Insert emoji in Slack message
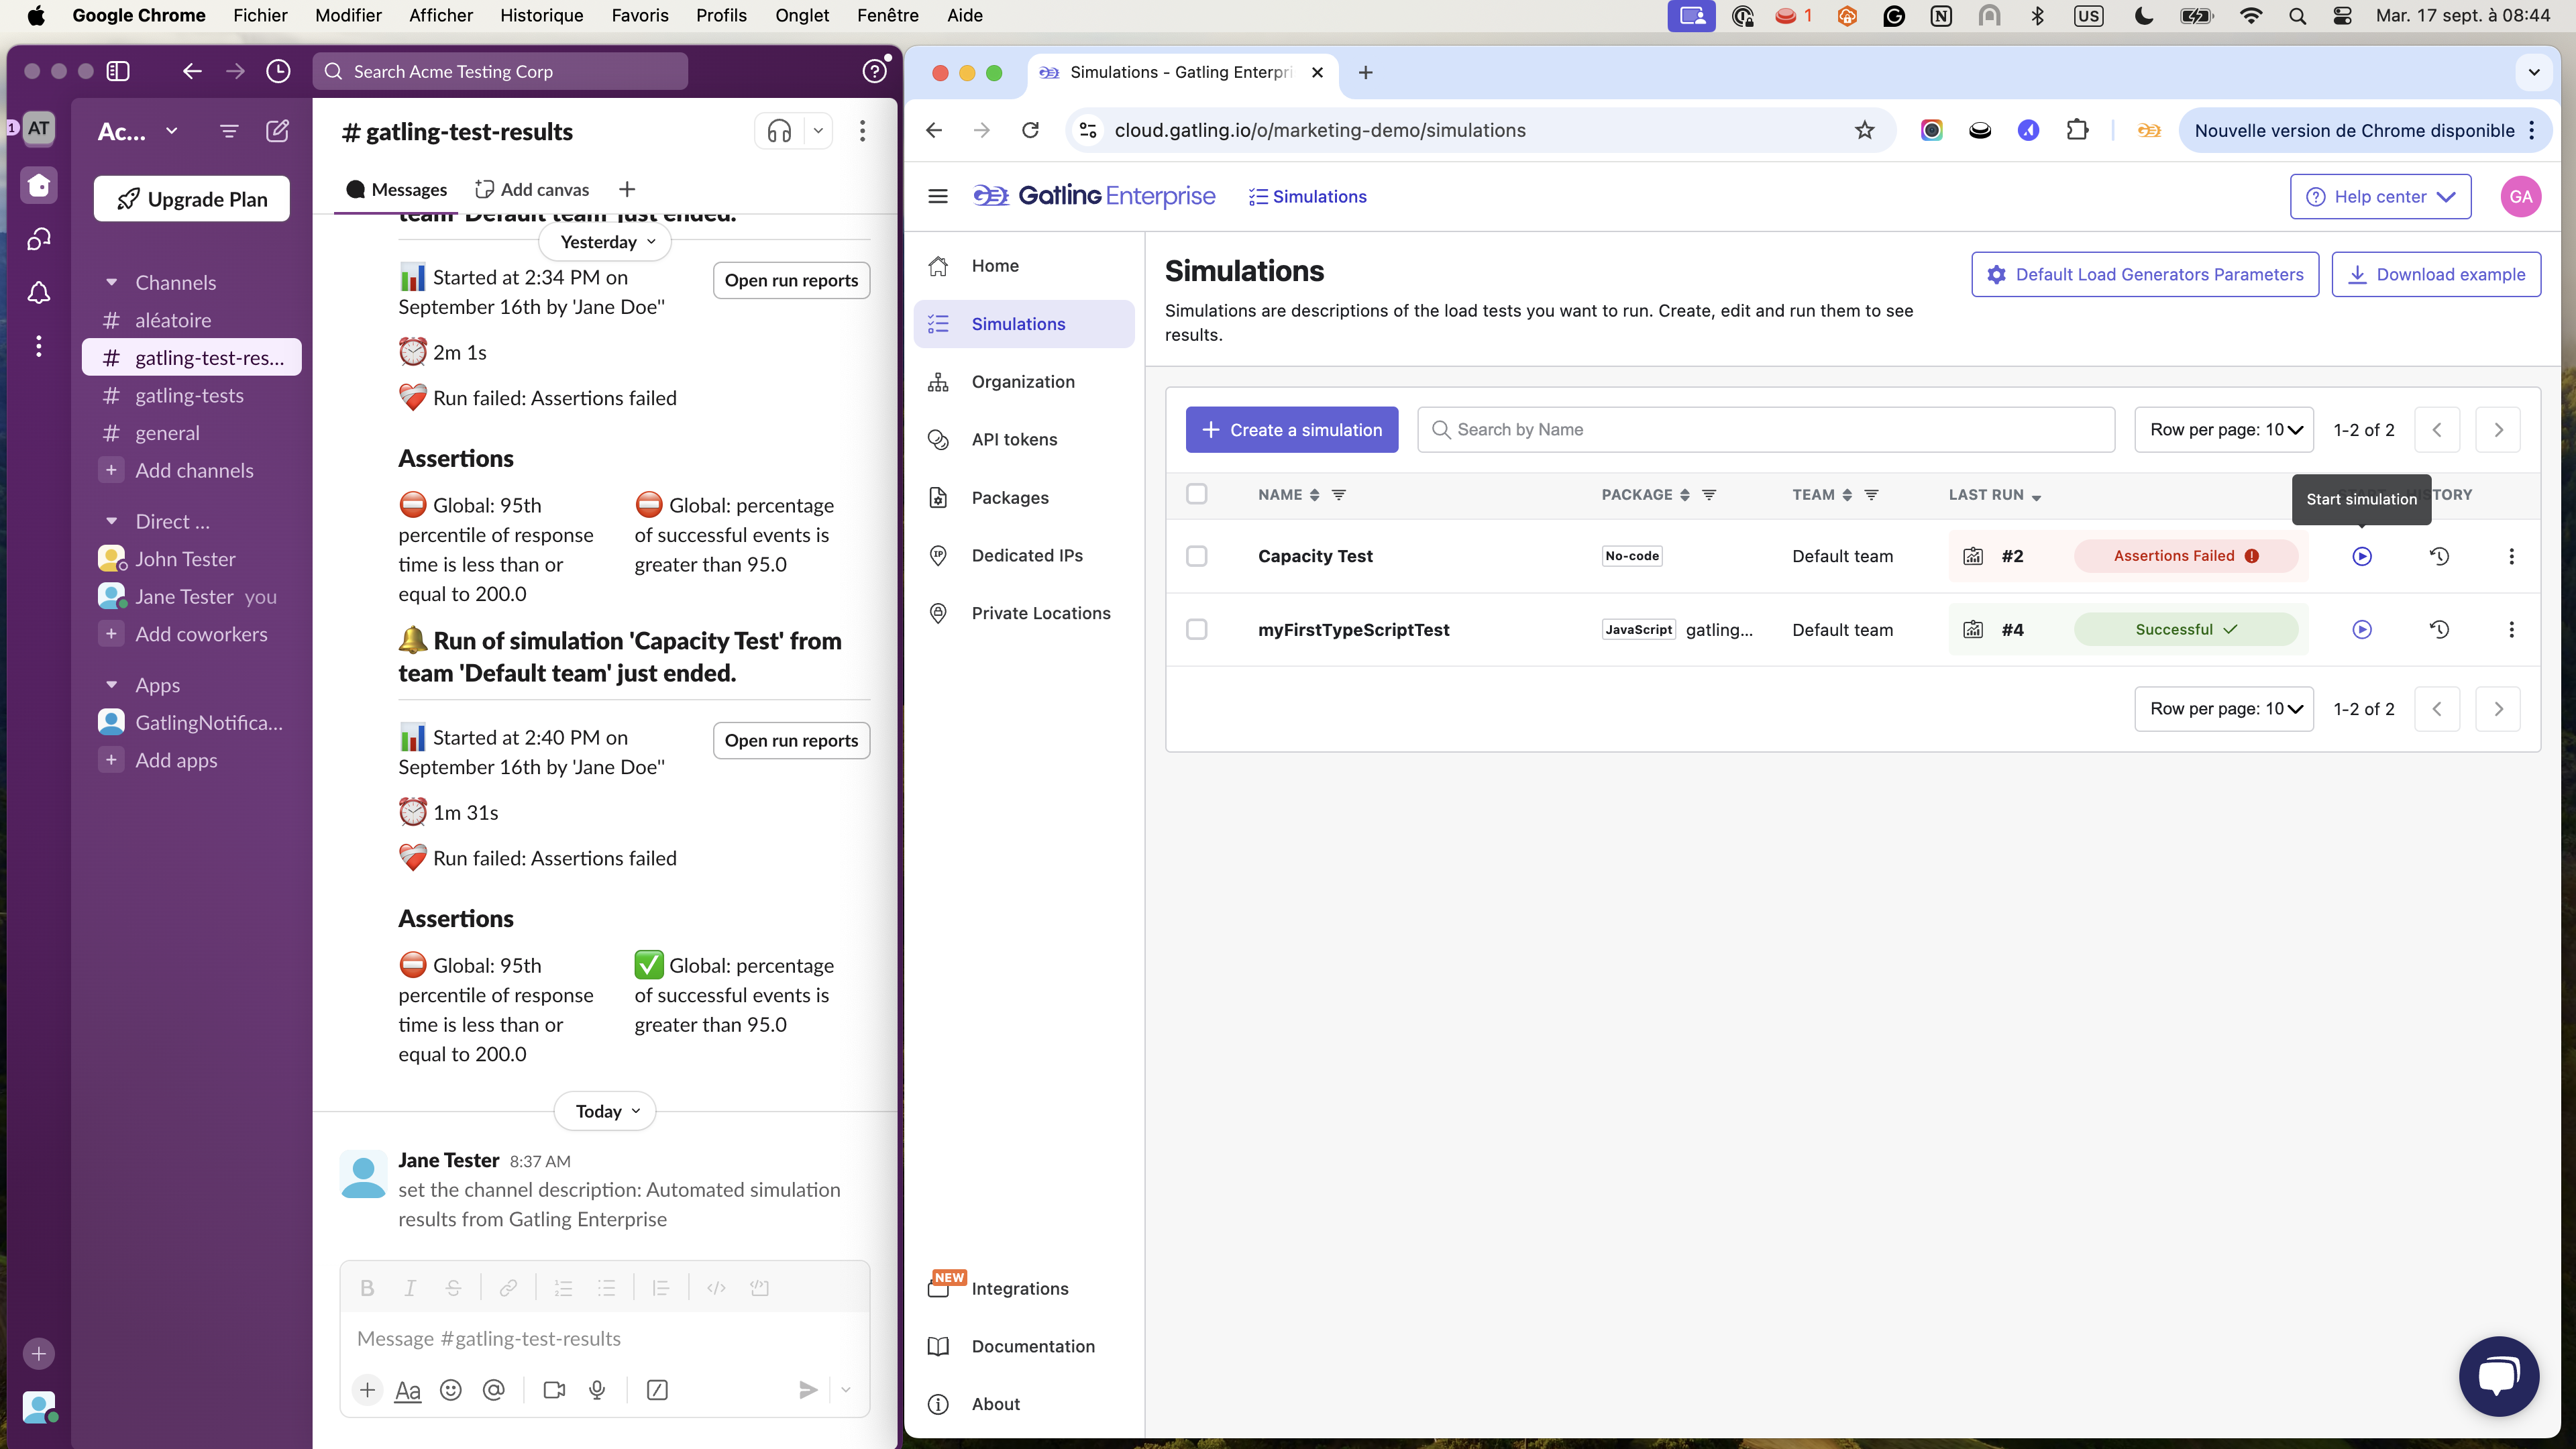The width and height of the screenshot is (2576, 1449). tap(451, 1390)
